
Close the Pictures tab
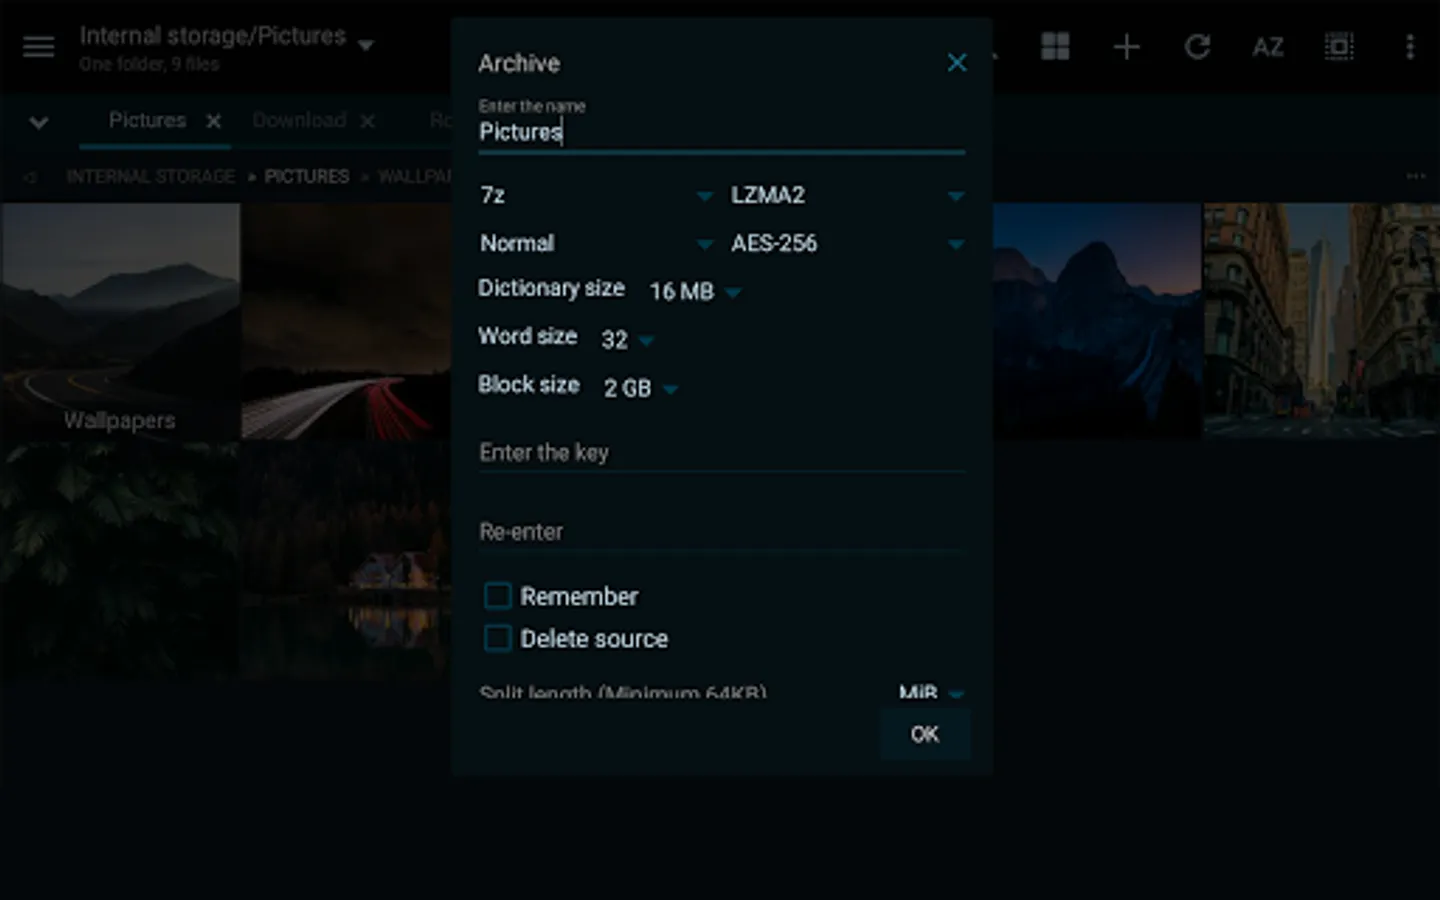pyautogui.click(x=214, y=121)
